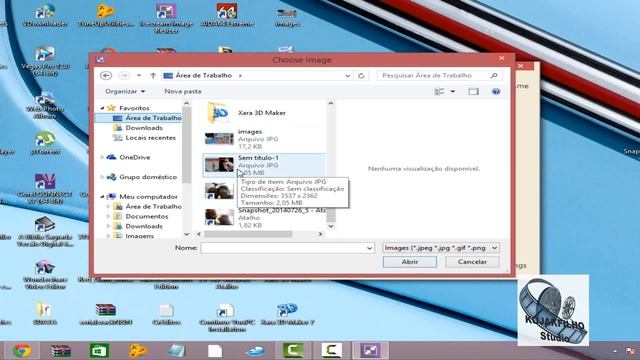Select Downloads under Favoritos
Image resolution: width=640 pixels, height=360 pixels.
click(x=144, y=128)
